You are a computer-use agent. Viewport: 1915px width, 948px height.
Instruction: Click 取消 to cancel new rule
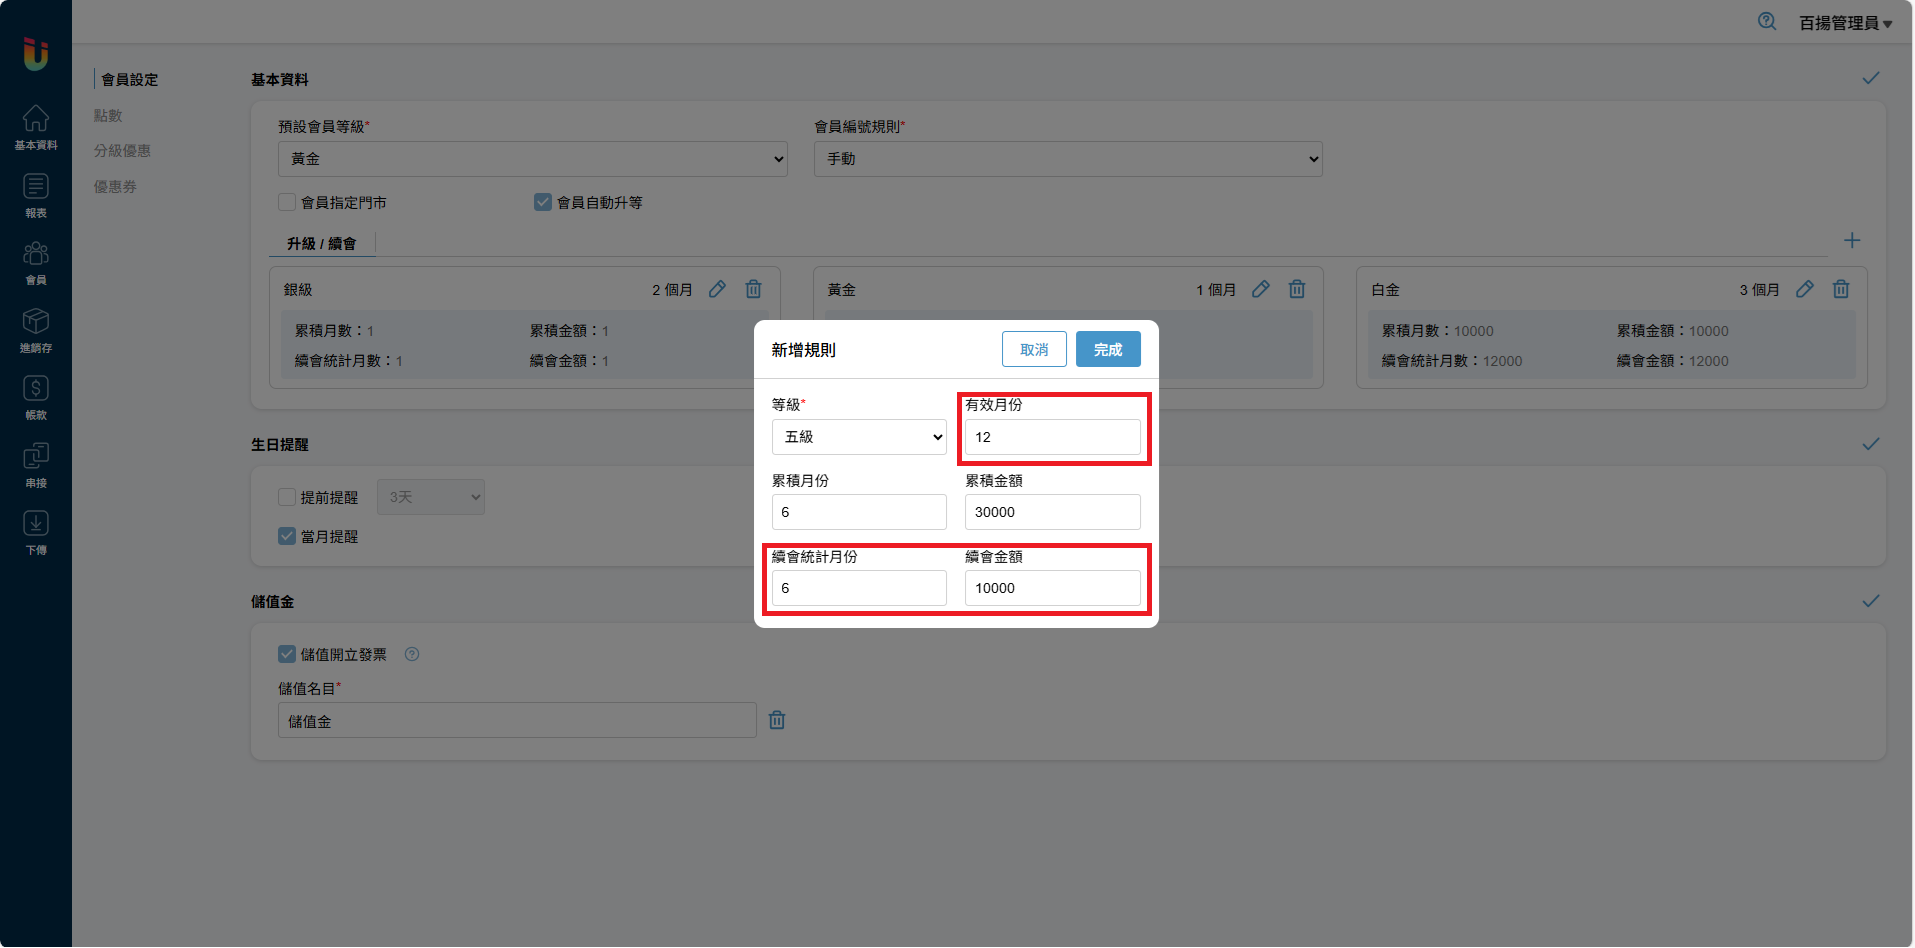click(1033, 350)
